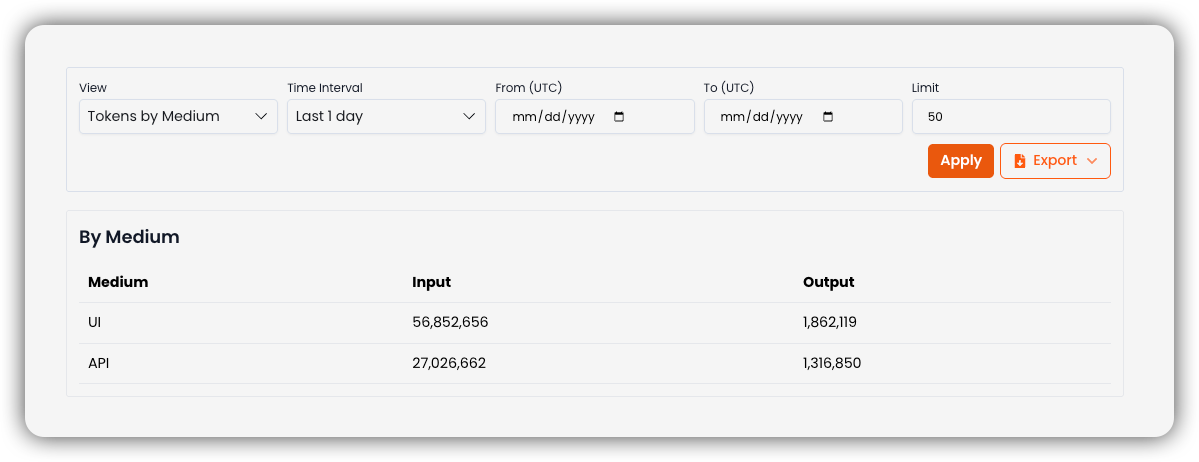Open the Time Interval dropdown showing Last 1 day

(x=386, y=116)
